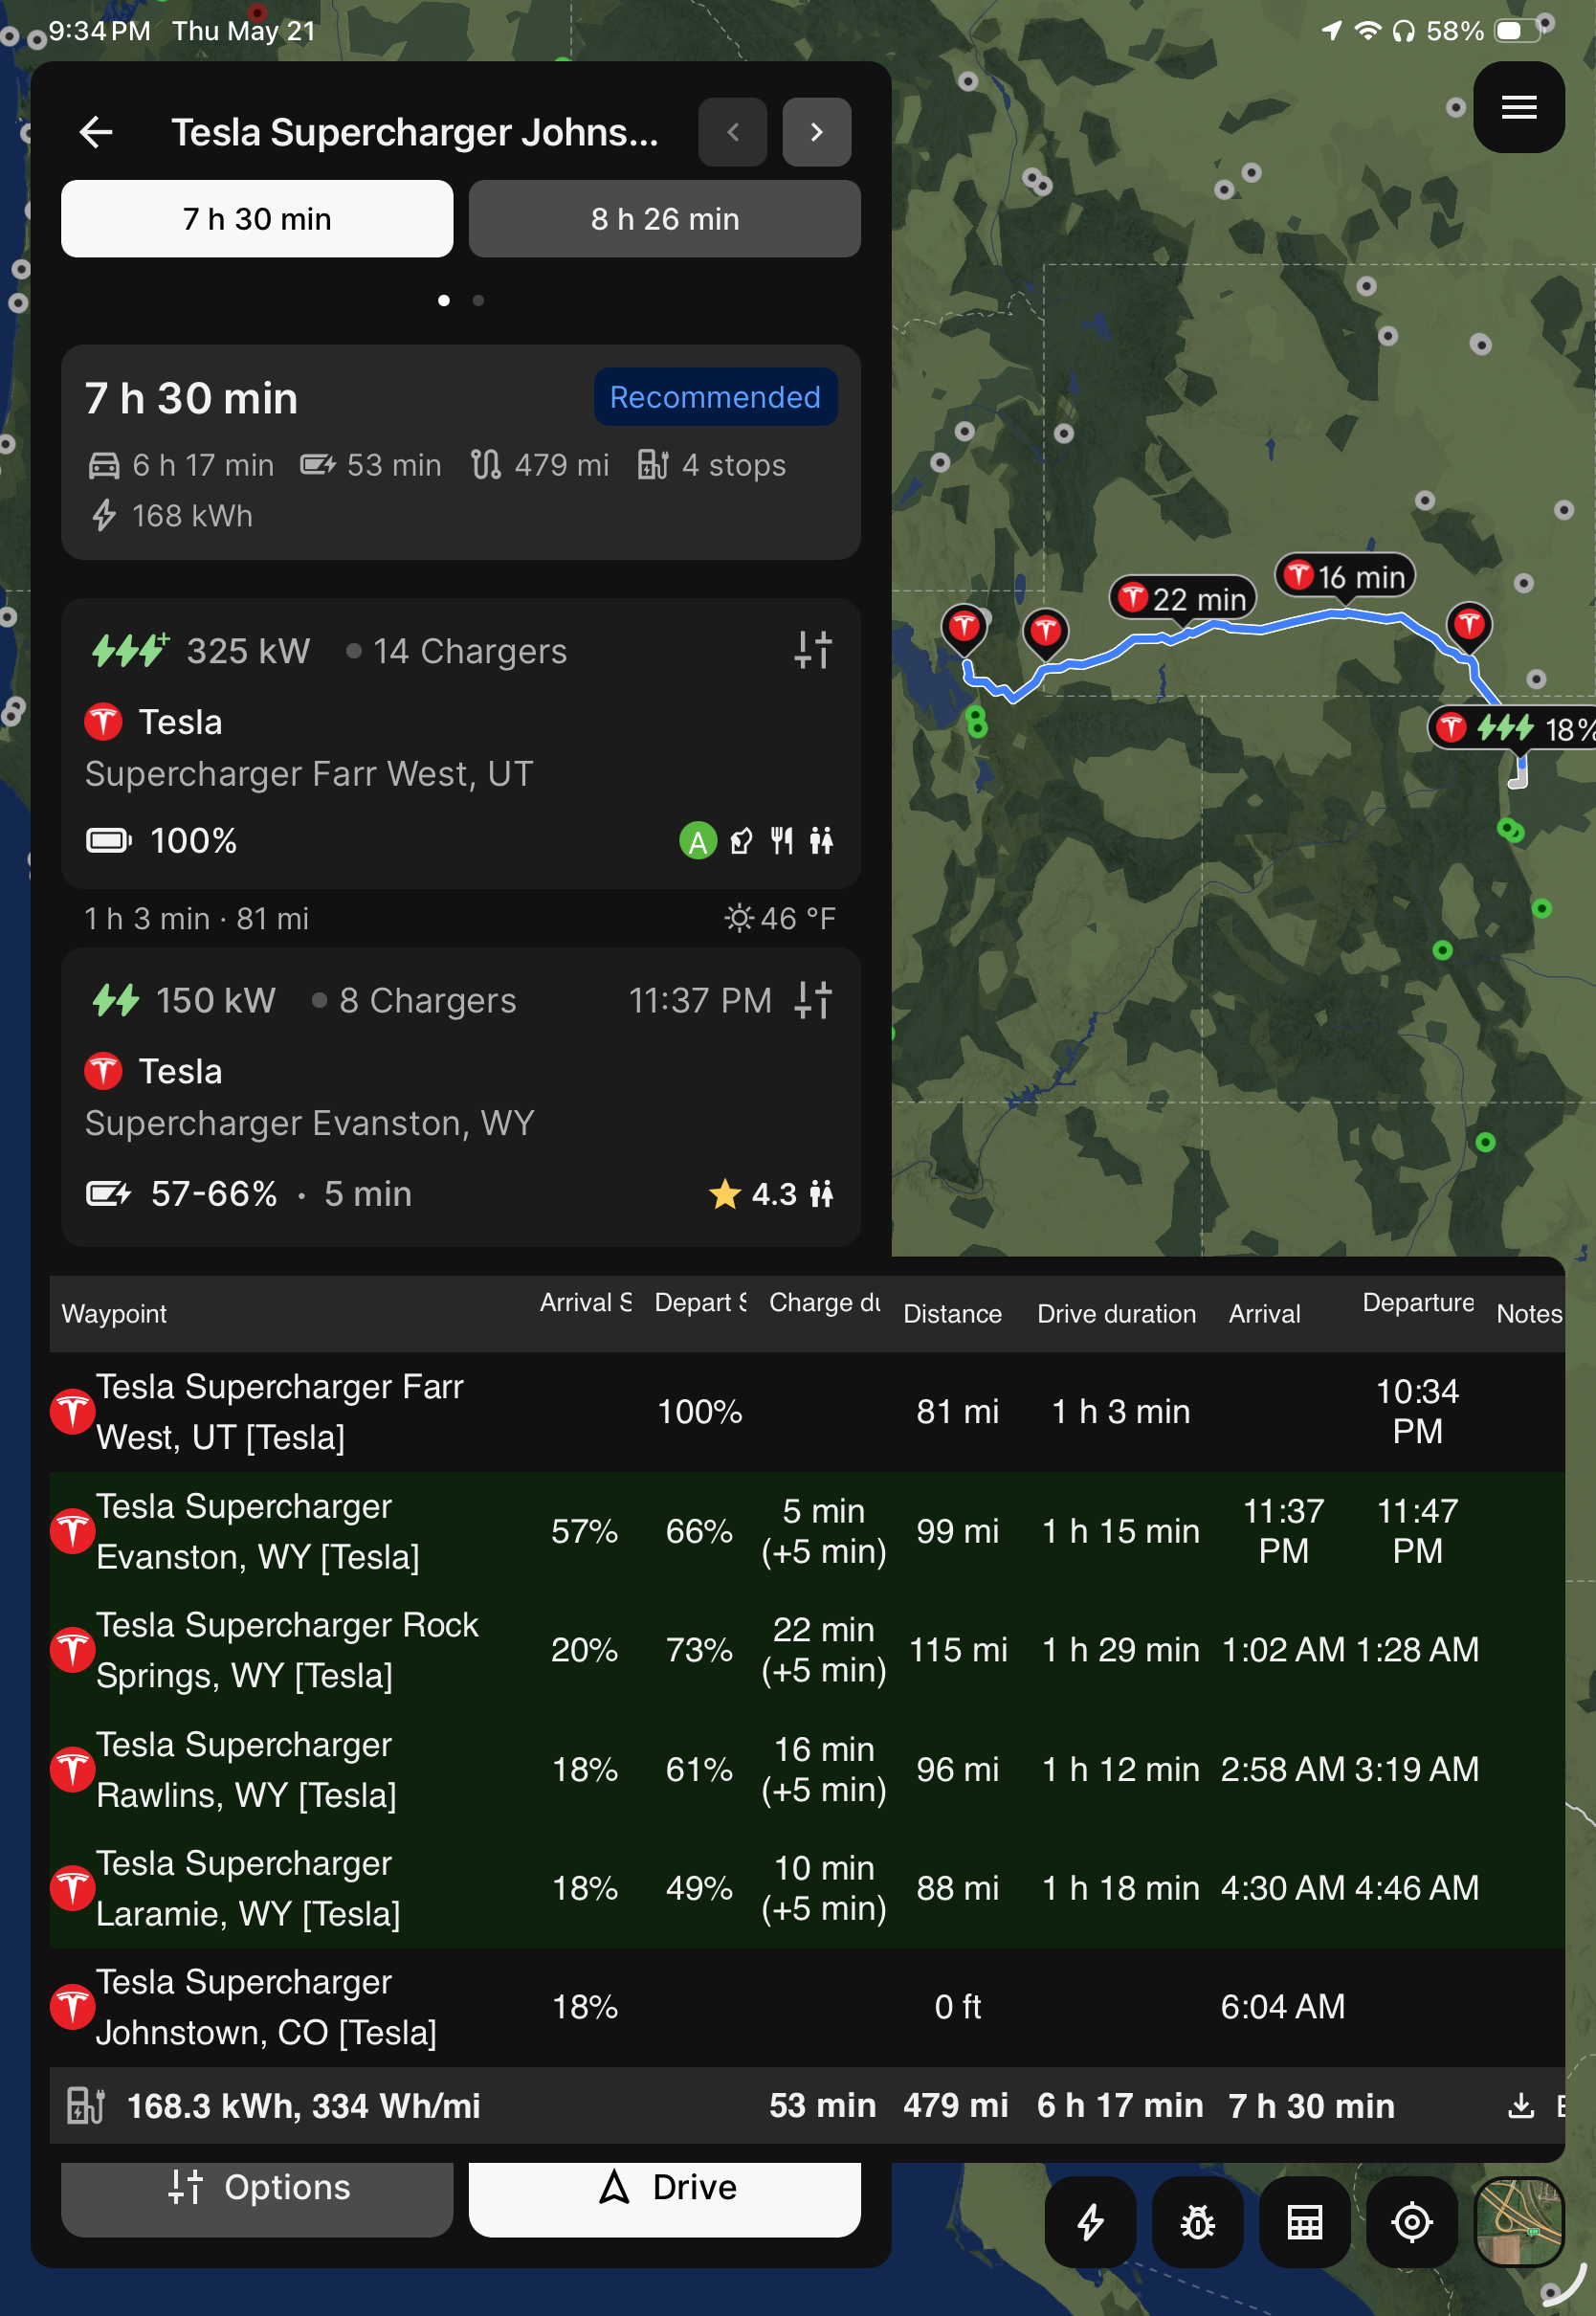
Task: Tap the battery percentage in status bar
Action: pyautogui.click(x=1454, y=31)
